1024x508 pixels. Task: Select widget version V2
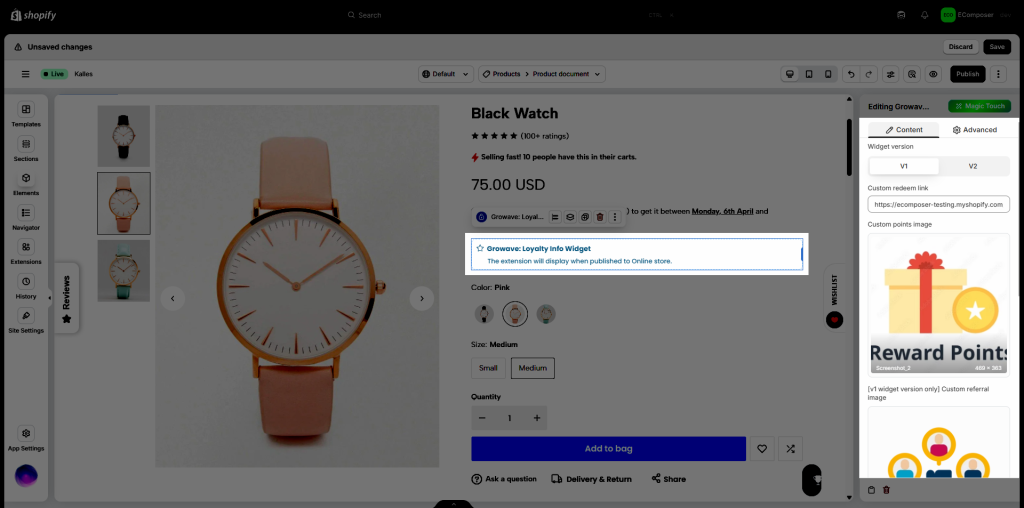[x=972, y=166]
